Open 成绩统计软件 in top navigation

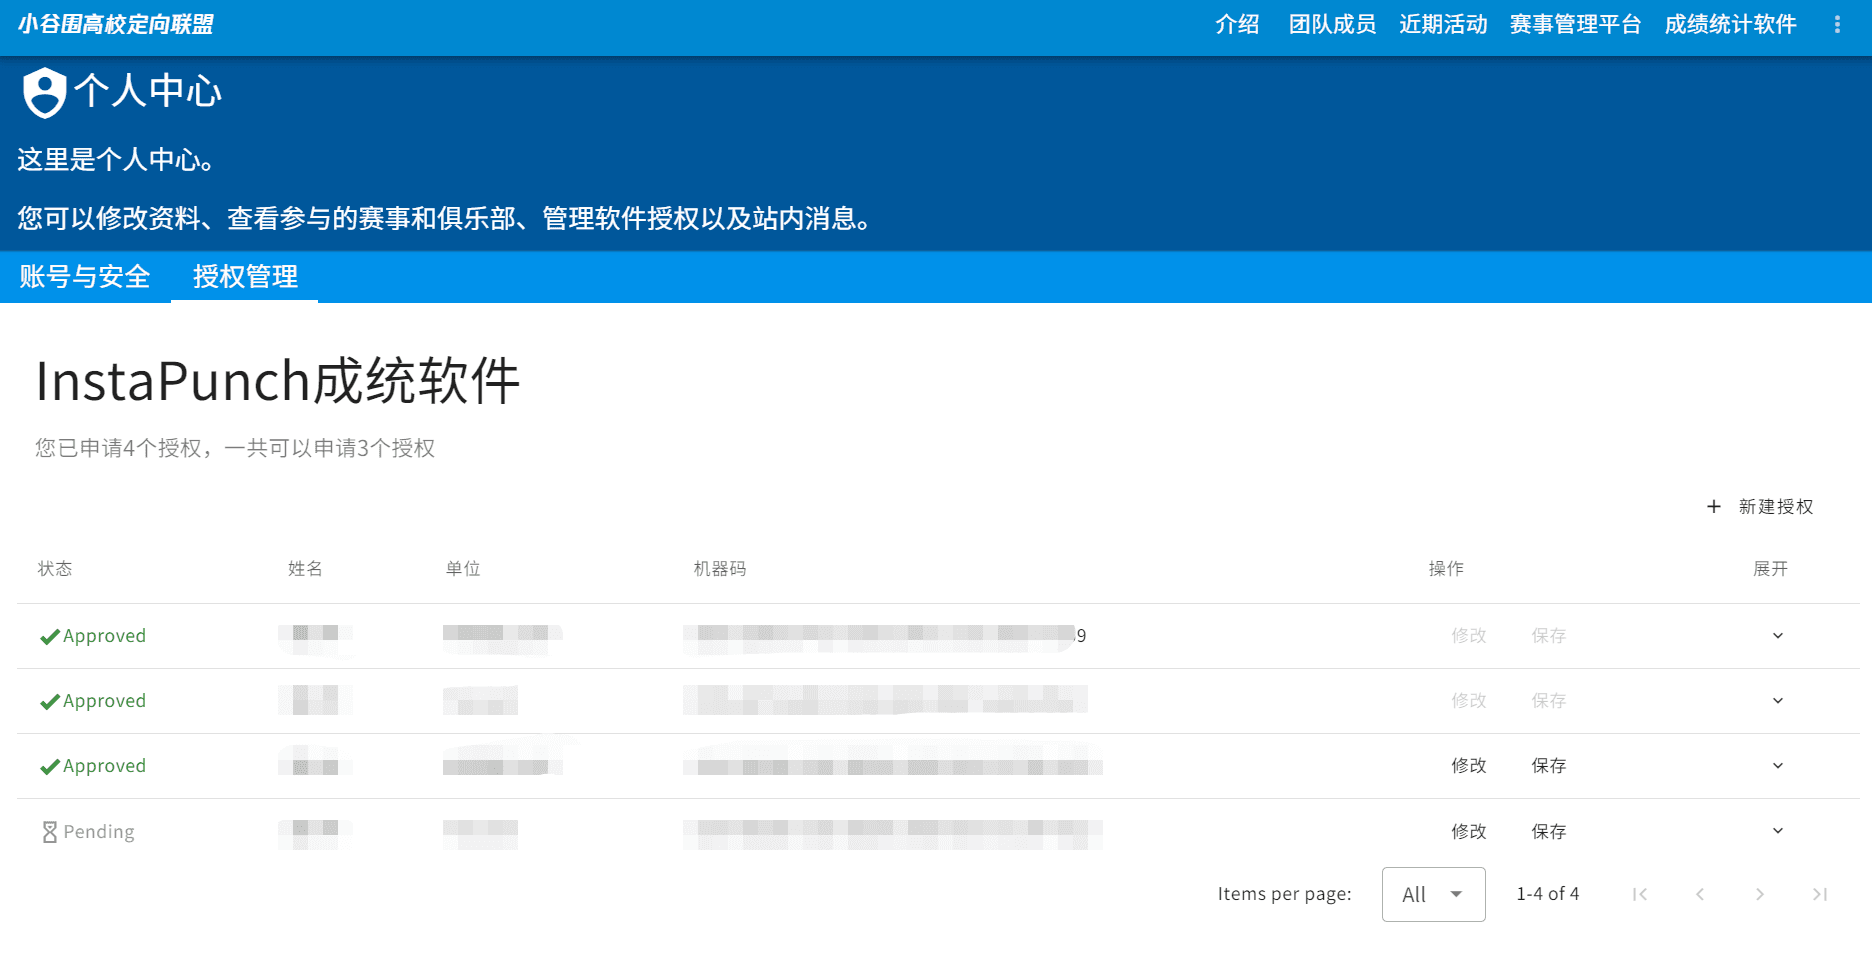coord(1730,25)
